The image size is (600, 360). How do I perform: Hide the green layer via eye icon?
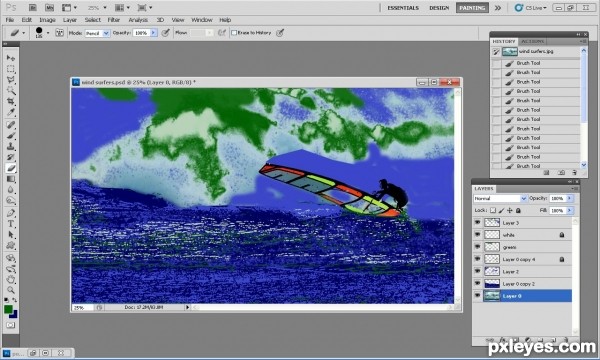point(477,247)
